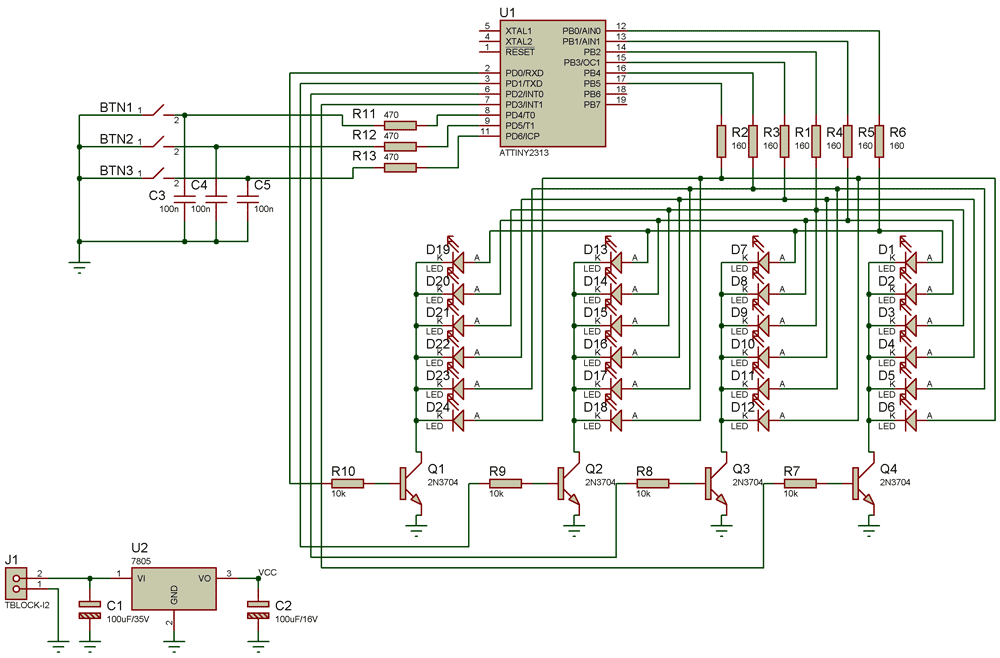Viewport: 1000px width, 658px height.
Task: Select capacitor C5 symbol
Action: pyautogui.click(x=248, y=200)
